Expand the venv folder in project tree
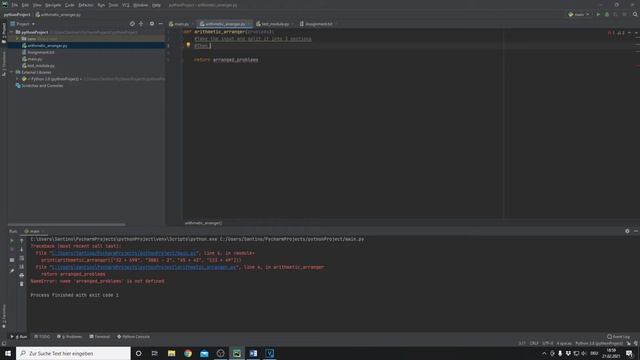The image size is (640, 360). tap(18, 39)
